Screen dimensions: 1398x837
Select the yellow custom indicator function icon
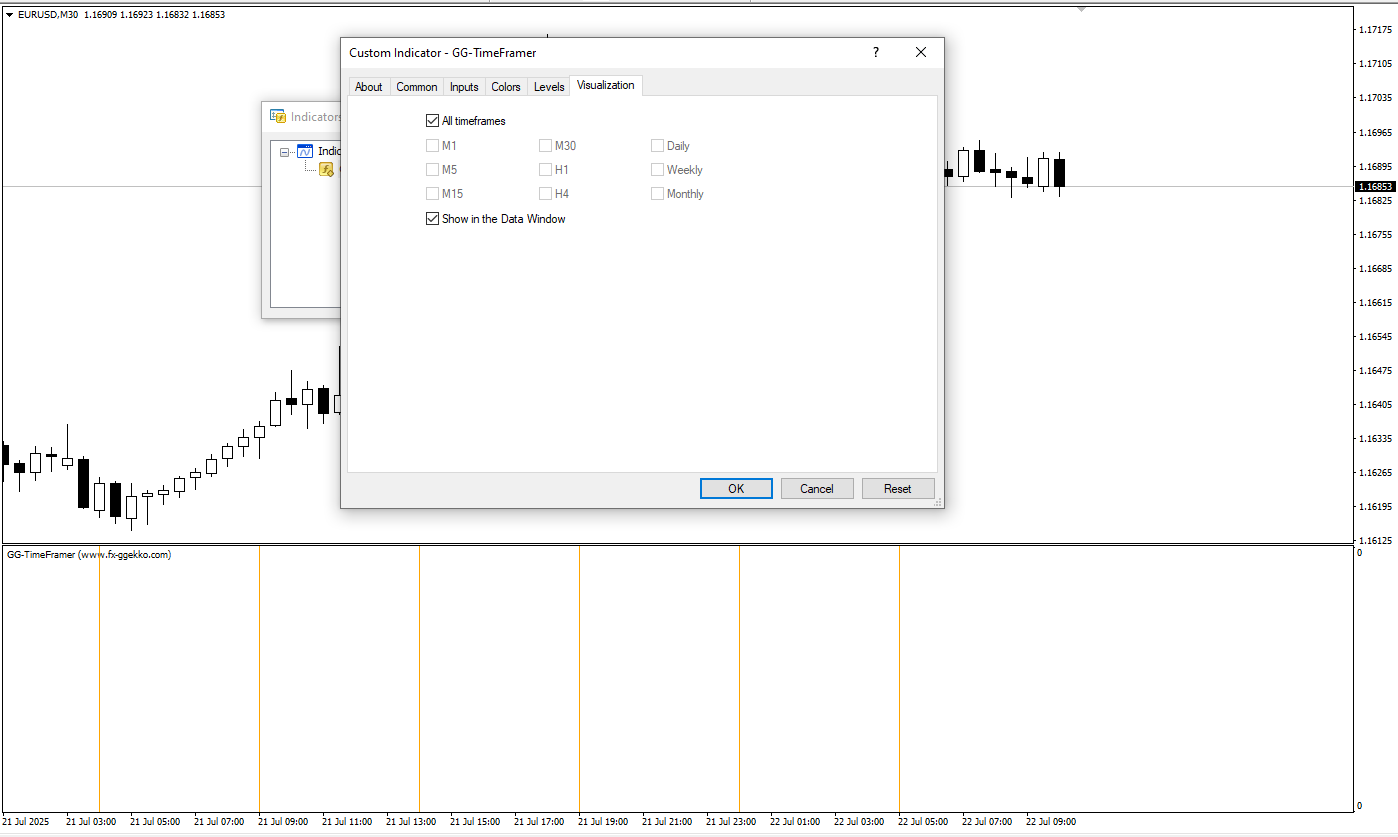326,170
